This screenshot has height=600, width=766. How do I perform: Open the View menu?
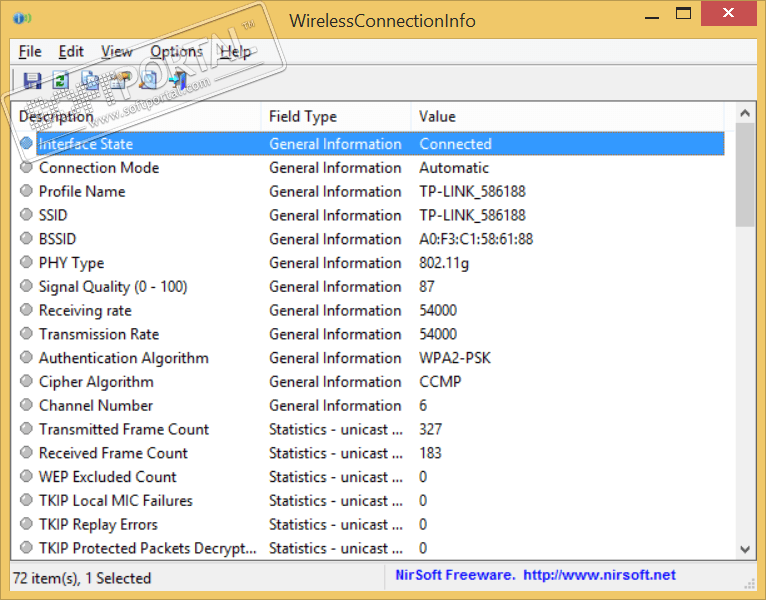click(x=116, y=51)
